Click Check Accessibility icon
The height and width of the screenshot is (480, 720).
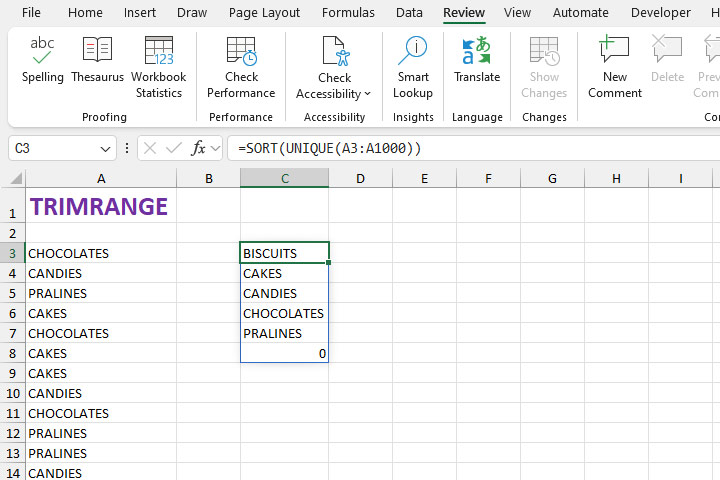tap(336, 51)
